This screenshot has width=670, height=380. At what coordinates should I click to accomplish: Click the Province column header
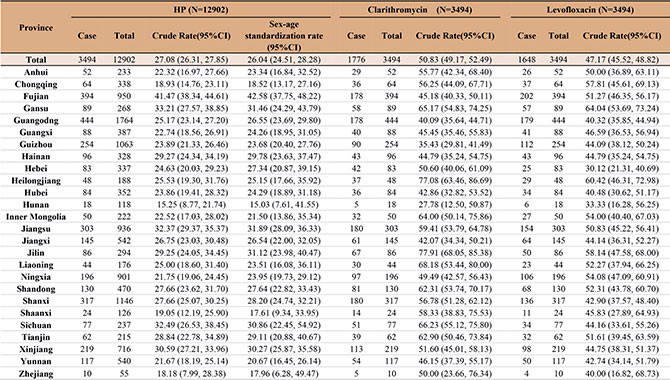[36, 28]
